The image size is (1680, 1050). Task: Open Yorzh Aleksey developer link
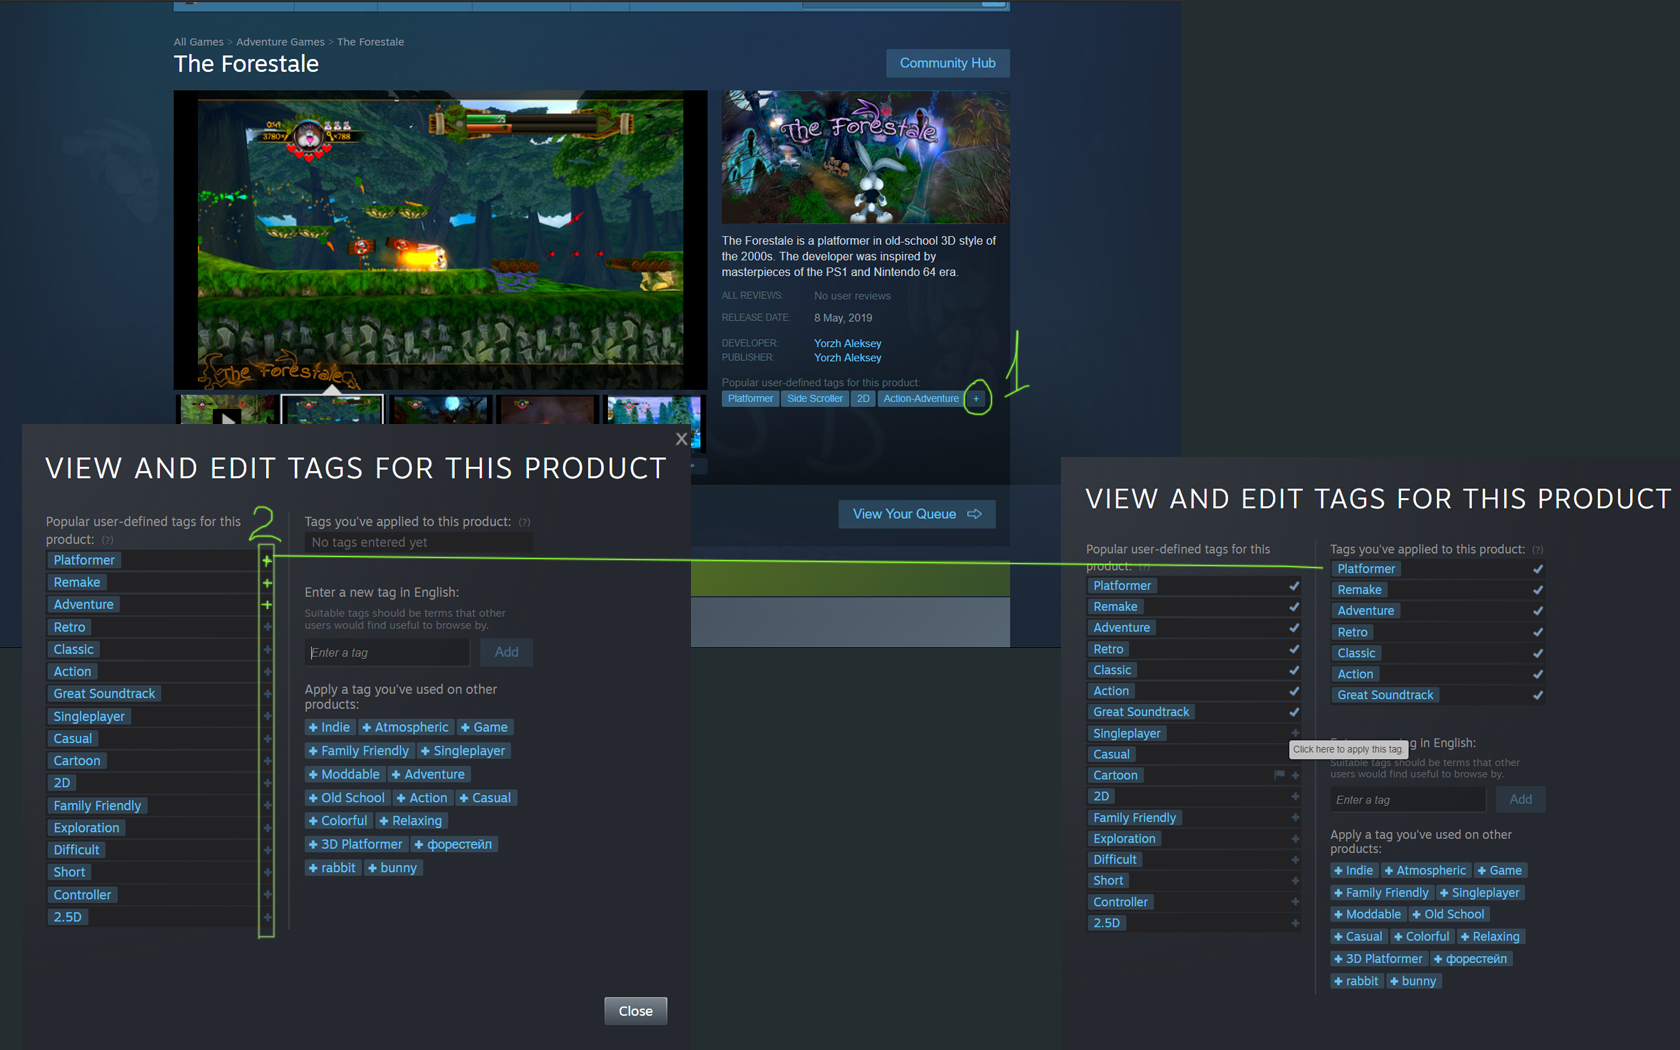[847, 343]
